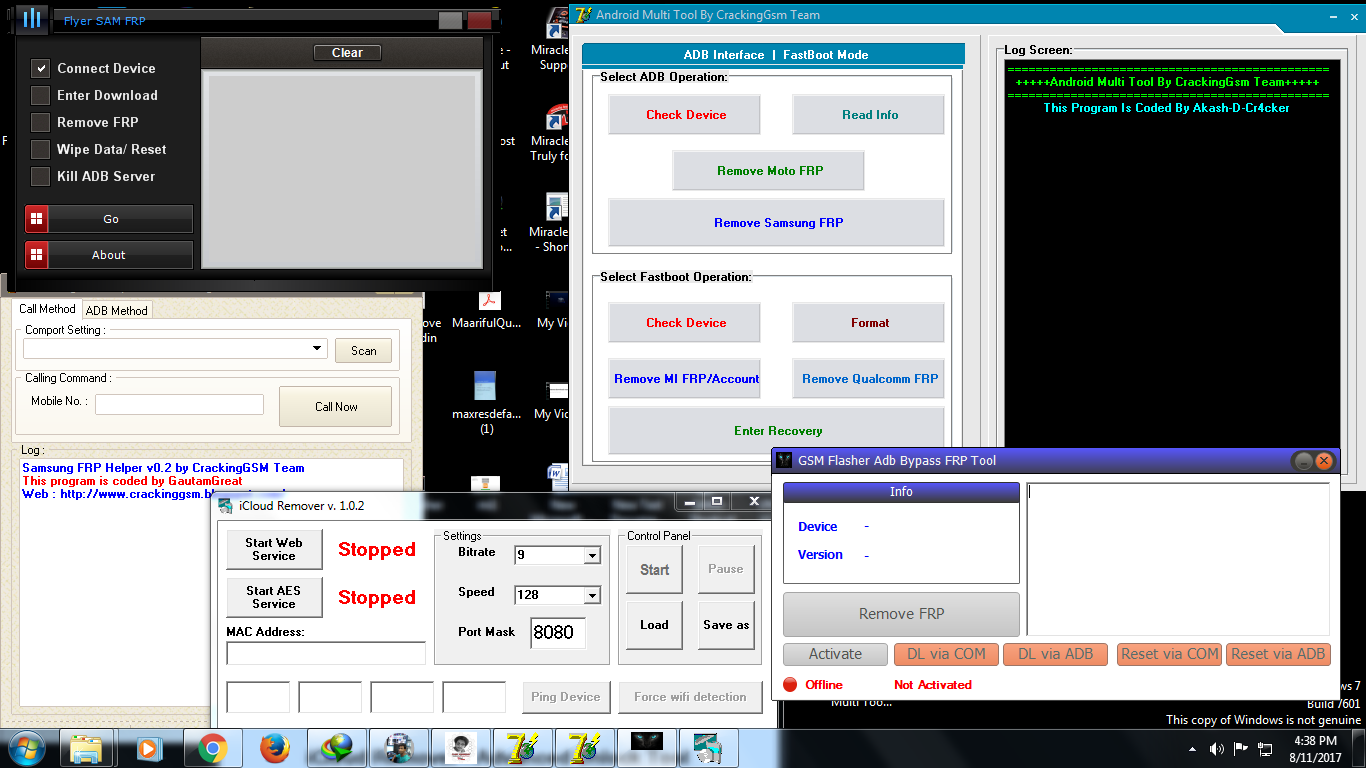Click Scan in Comport Setting
1366x768 pixels.
[364, 351]
